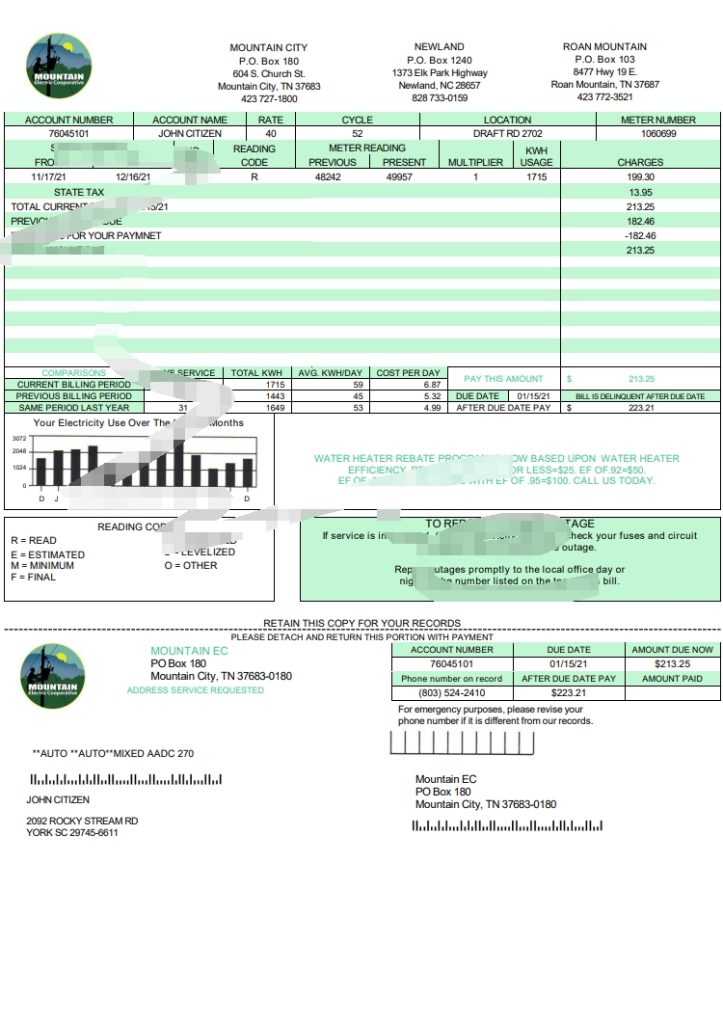Click the Mountain Electric Cooperative logo at page top
723x1024 pixels.
(59, 66)
